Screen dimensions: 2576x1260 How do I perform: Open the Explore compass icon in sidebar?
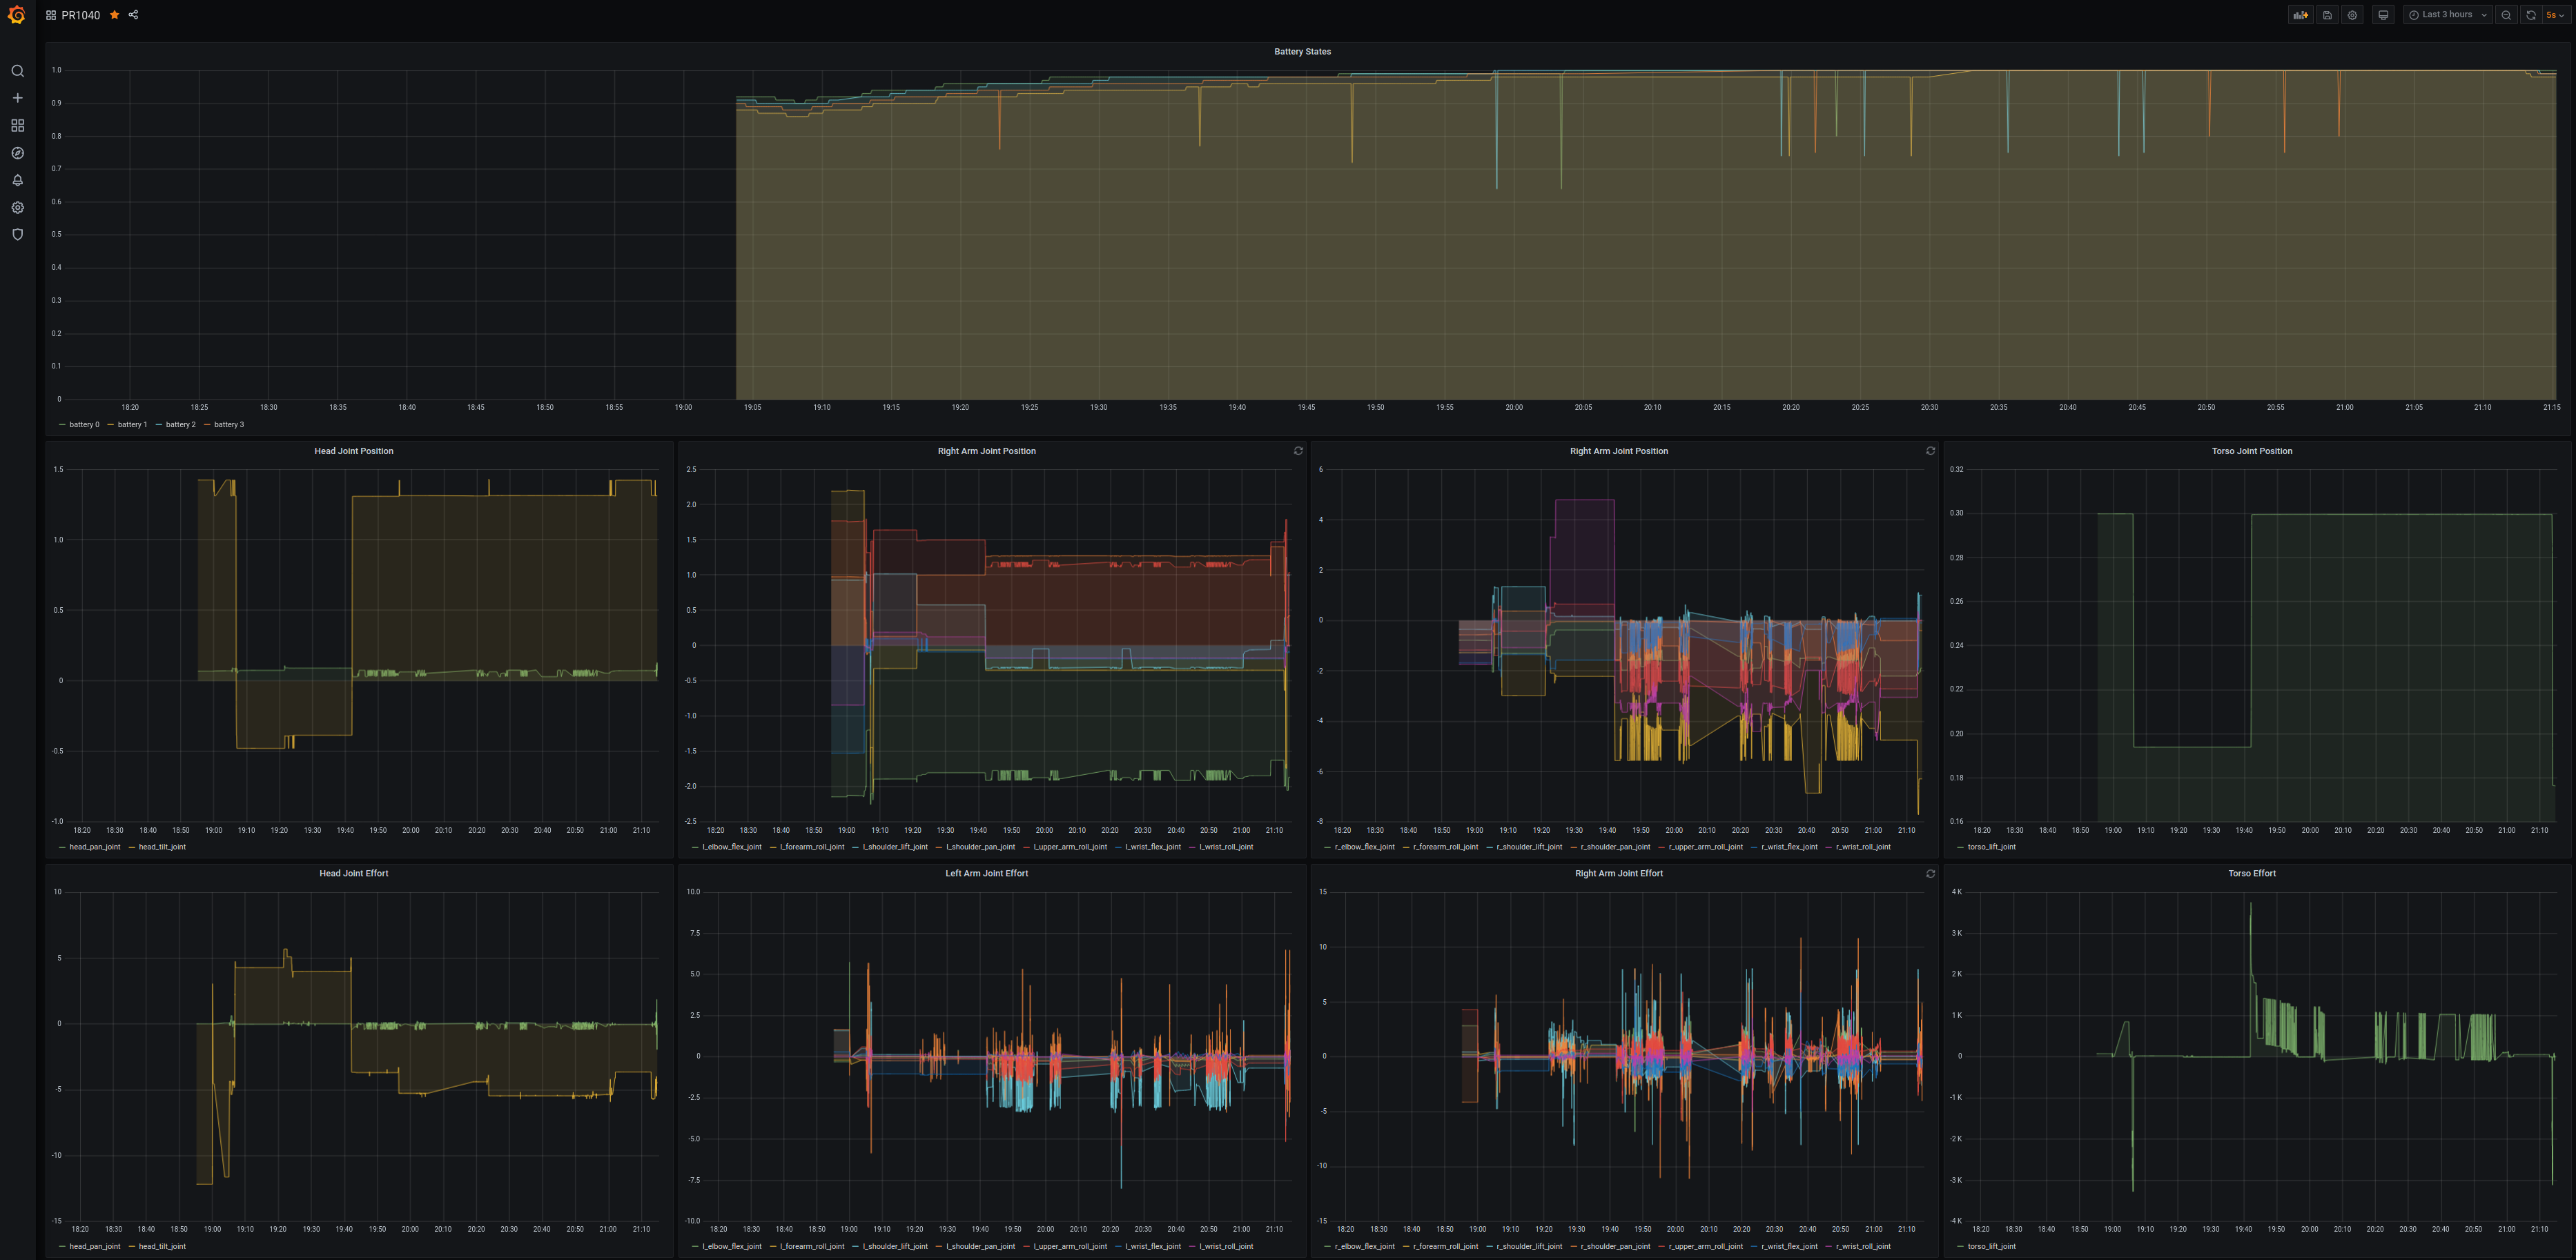pyautogui.click(x=17, y=153)
